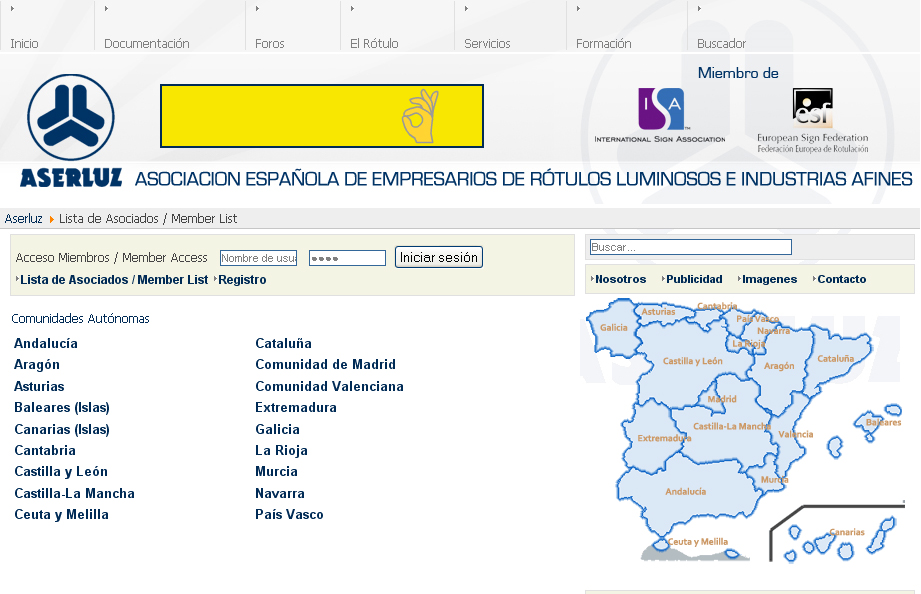
Task: Click the Iniciar sesión button
Action: coord(439,257)
